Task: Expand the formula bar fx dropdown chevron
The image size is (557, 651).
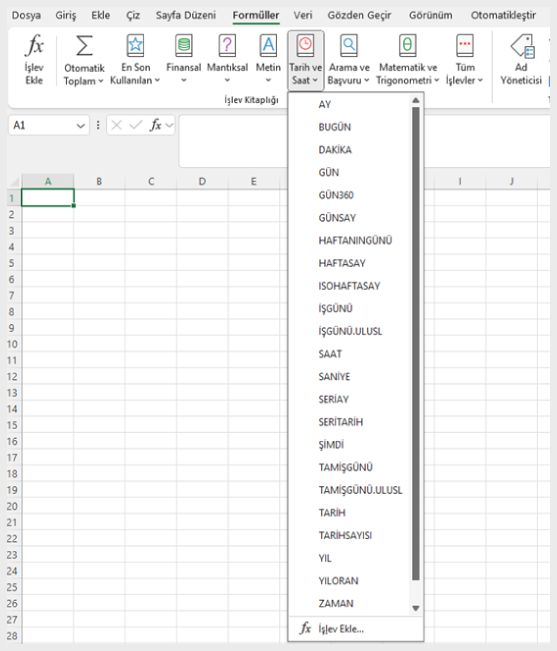Action: [x=169, y=125]
